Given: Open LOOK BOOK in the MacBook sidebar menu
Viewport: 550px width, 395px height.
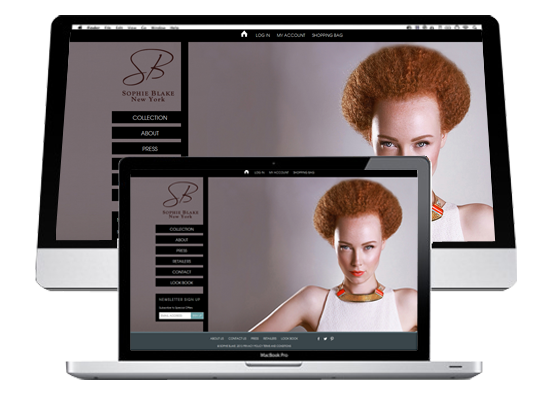Looking at the screenshot, I should (180, 282).
